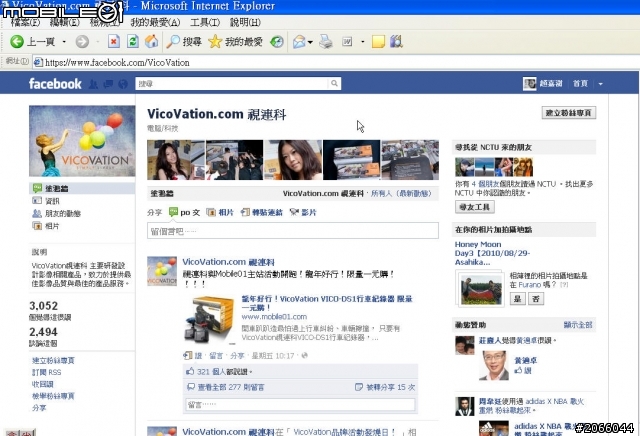This screenshot has width=640, height=436.
Task: Click the Stop loading icon
Action: [x=114, y=41]
